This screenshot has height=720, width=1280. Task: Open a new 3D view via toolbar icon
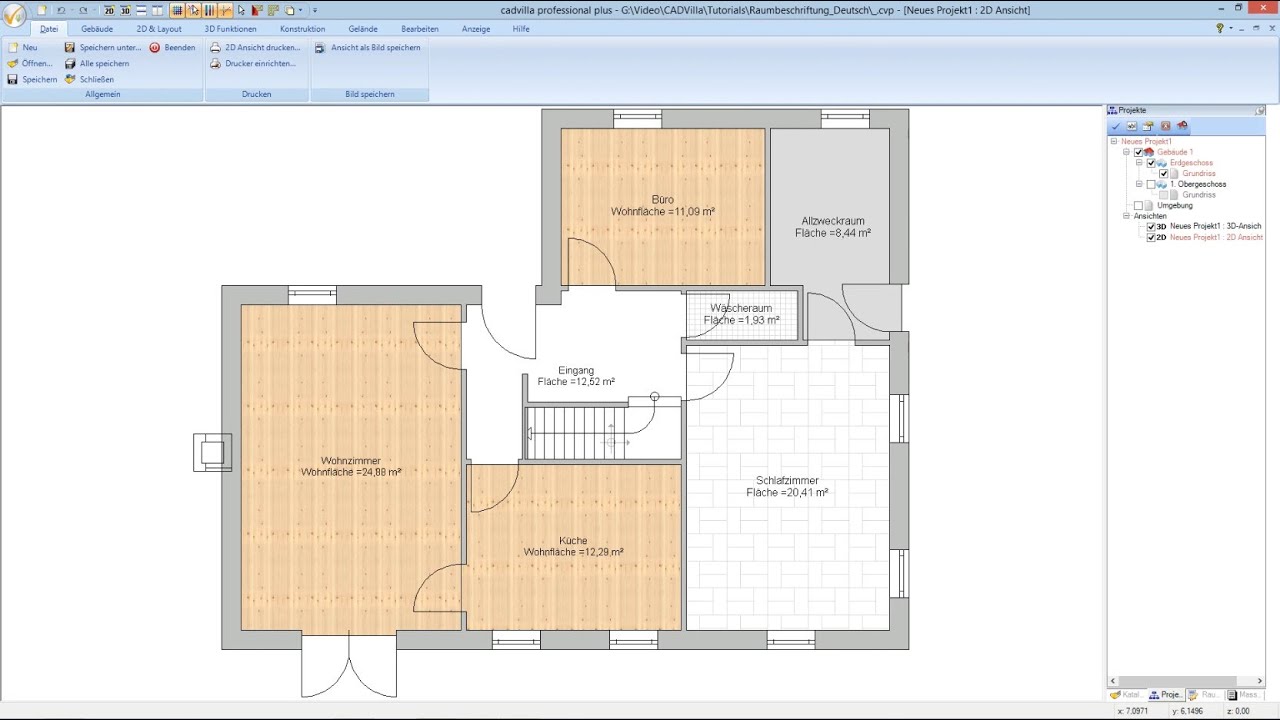coord(125,10)
